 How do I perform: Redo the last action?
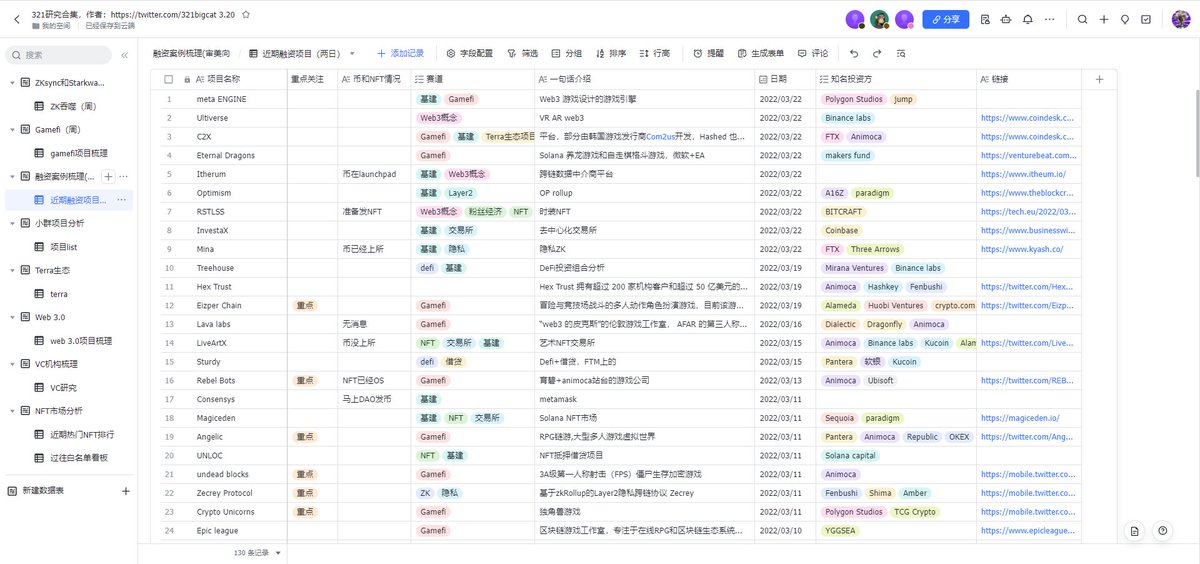point(877,53)
